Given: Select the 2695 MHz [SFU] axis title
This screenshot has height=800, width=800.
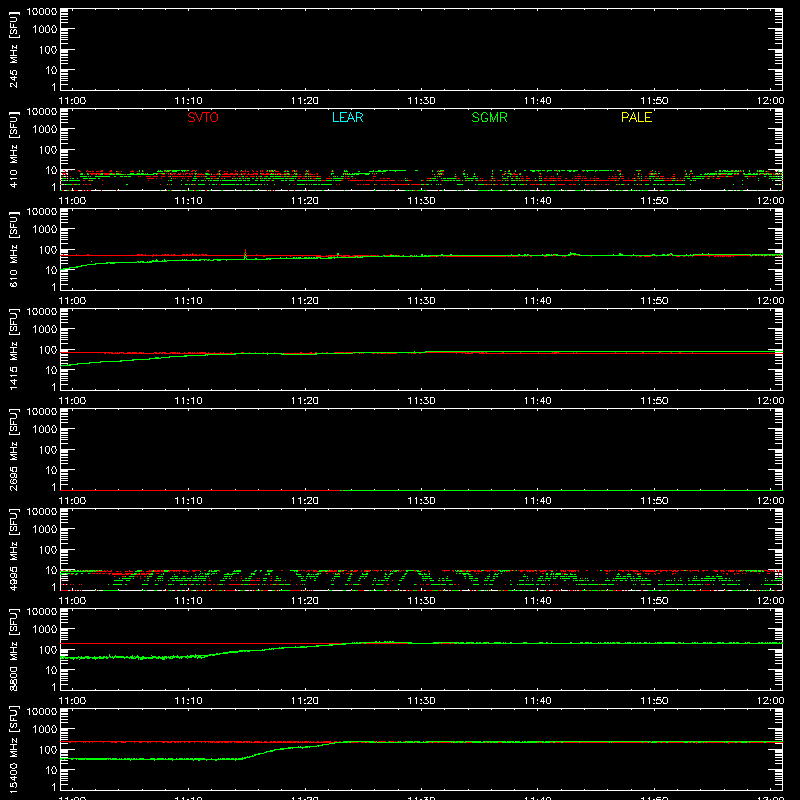Looking at the screenshot, I should 13,449.
